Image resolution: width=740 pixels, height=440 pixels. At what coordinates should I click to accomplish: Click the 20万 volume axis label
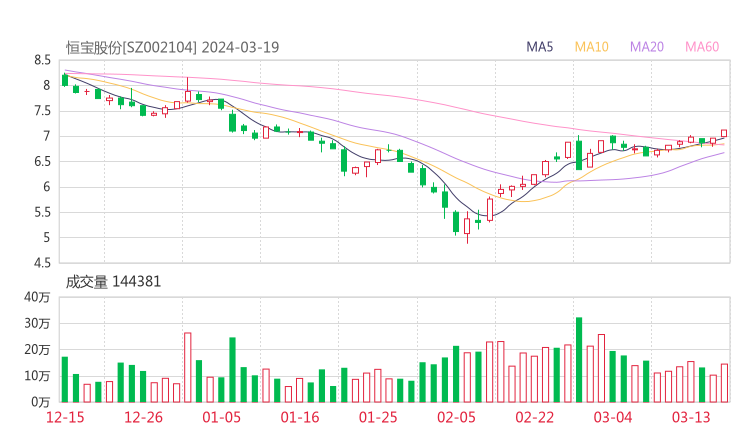click(37, 350)
